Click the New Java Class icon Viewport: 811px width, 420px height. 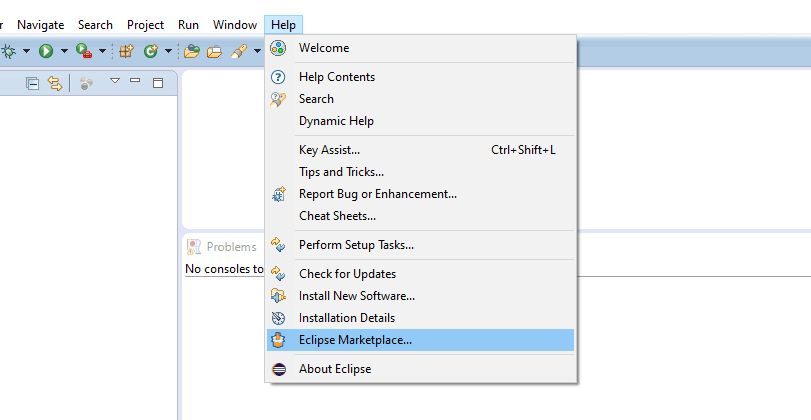pos(151,51)
